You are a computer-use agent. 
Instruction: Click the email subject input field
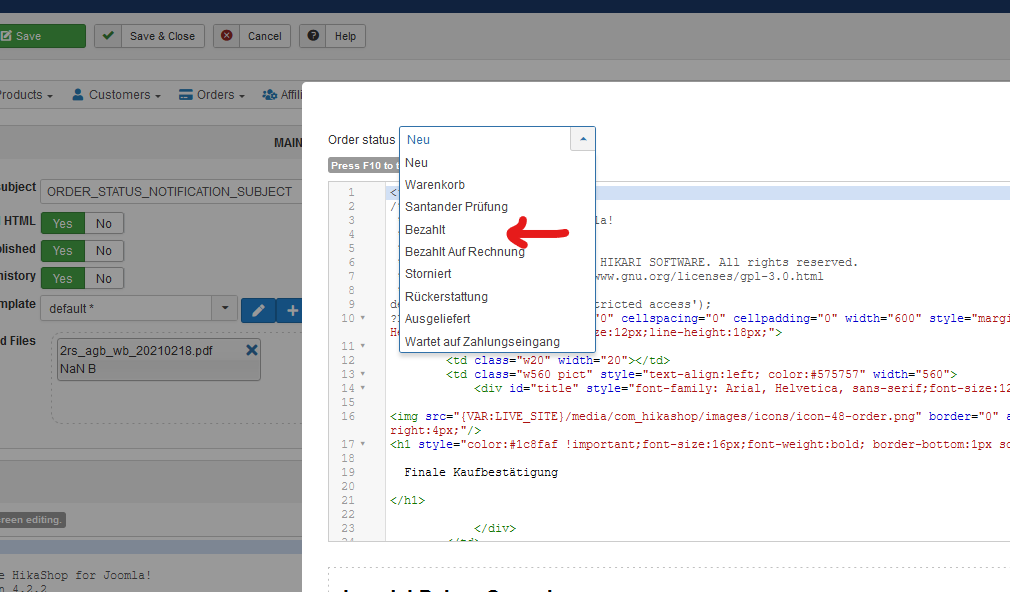click(170, 191)
